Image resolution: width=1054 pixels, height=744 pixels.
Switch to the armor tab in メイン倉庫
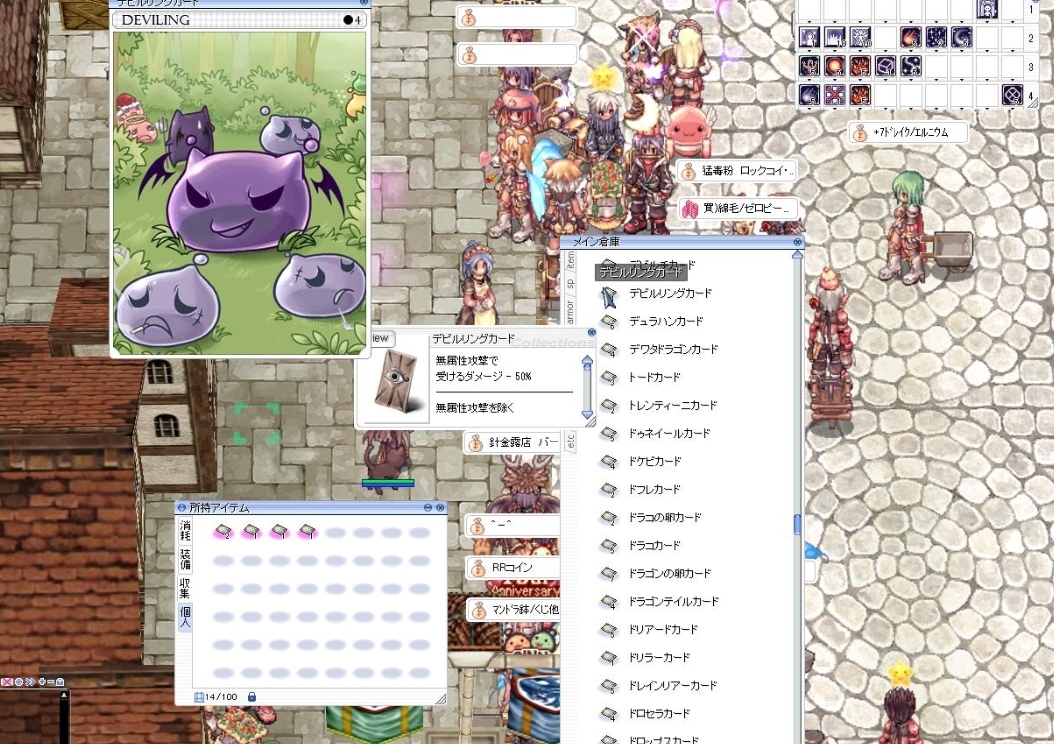click(x=570, y=311)
